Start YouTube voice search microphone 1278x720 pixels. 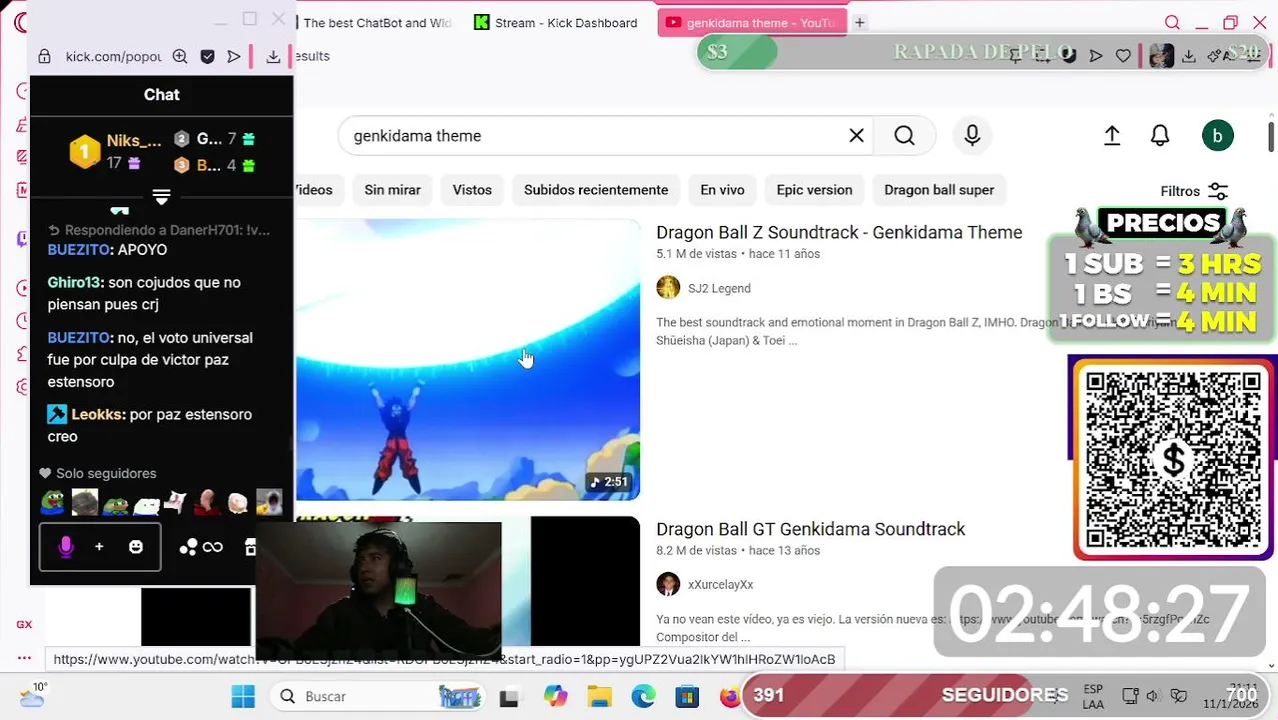coord(972,136)
